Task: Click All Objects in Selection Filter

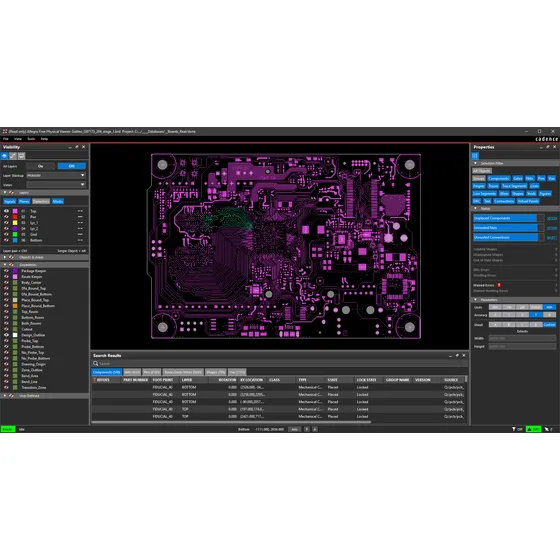Action: (x=482, y=171)
